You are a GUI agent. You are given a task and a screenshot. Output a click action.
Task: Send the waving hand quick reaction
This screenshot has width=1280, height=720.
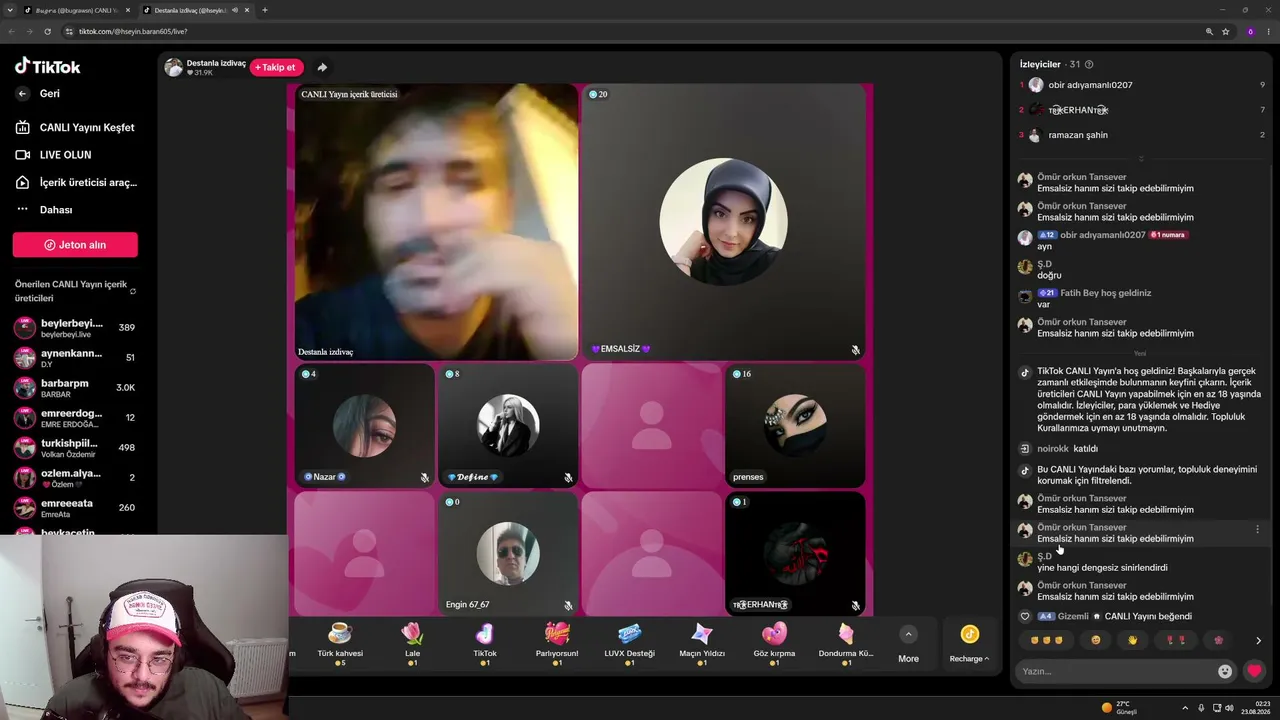tap(1133, 640)
